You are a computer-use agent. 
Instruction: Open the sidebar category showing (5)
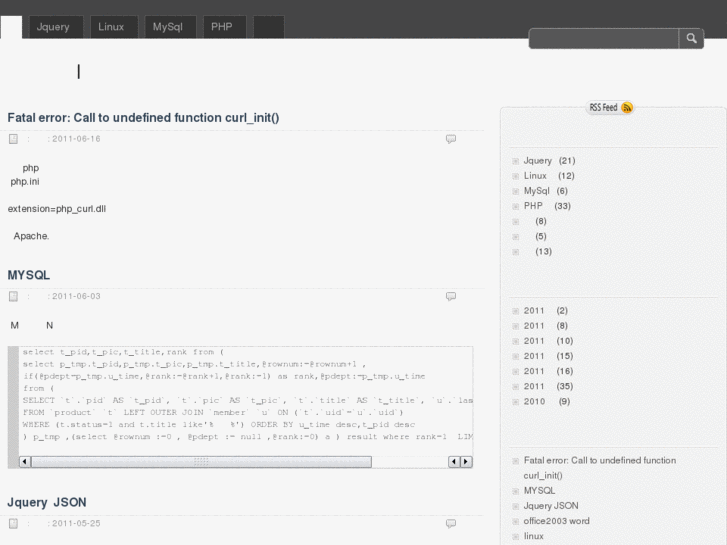tap(541, 237)
